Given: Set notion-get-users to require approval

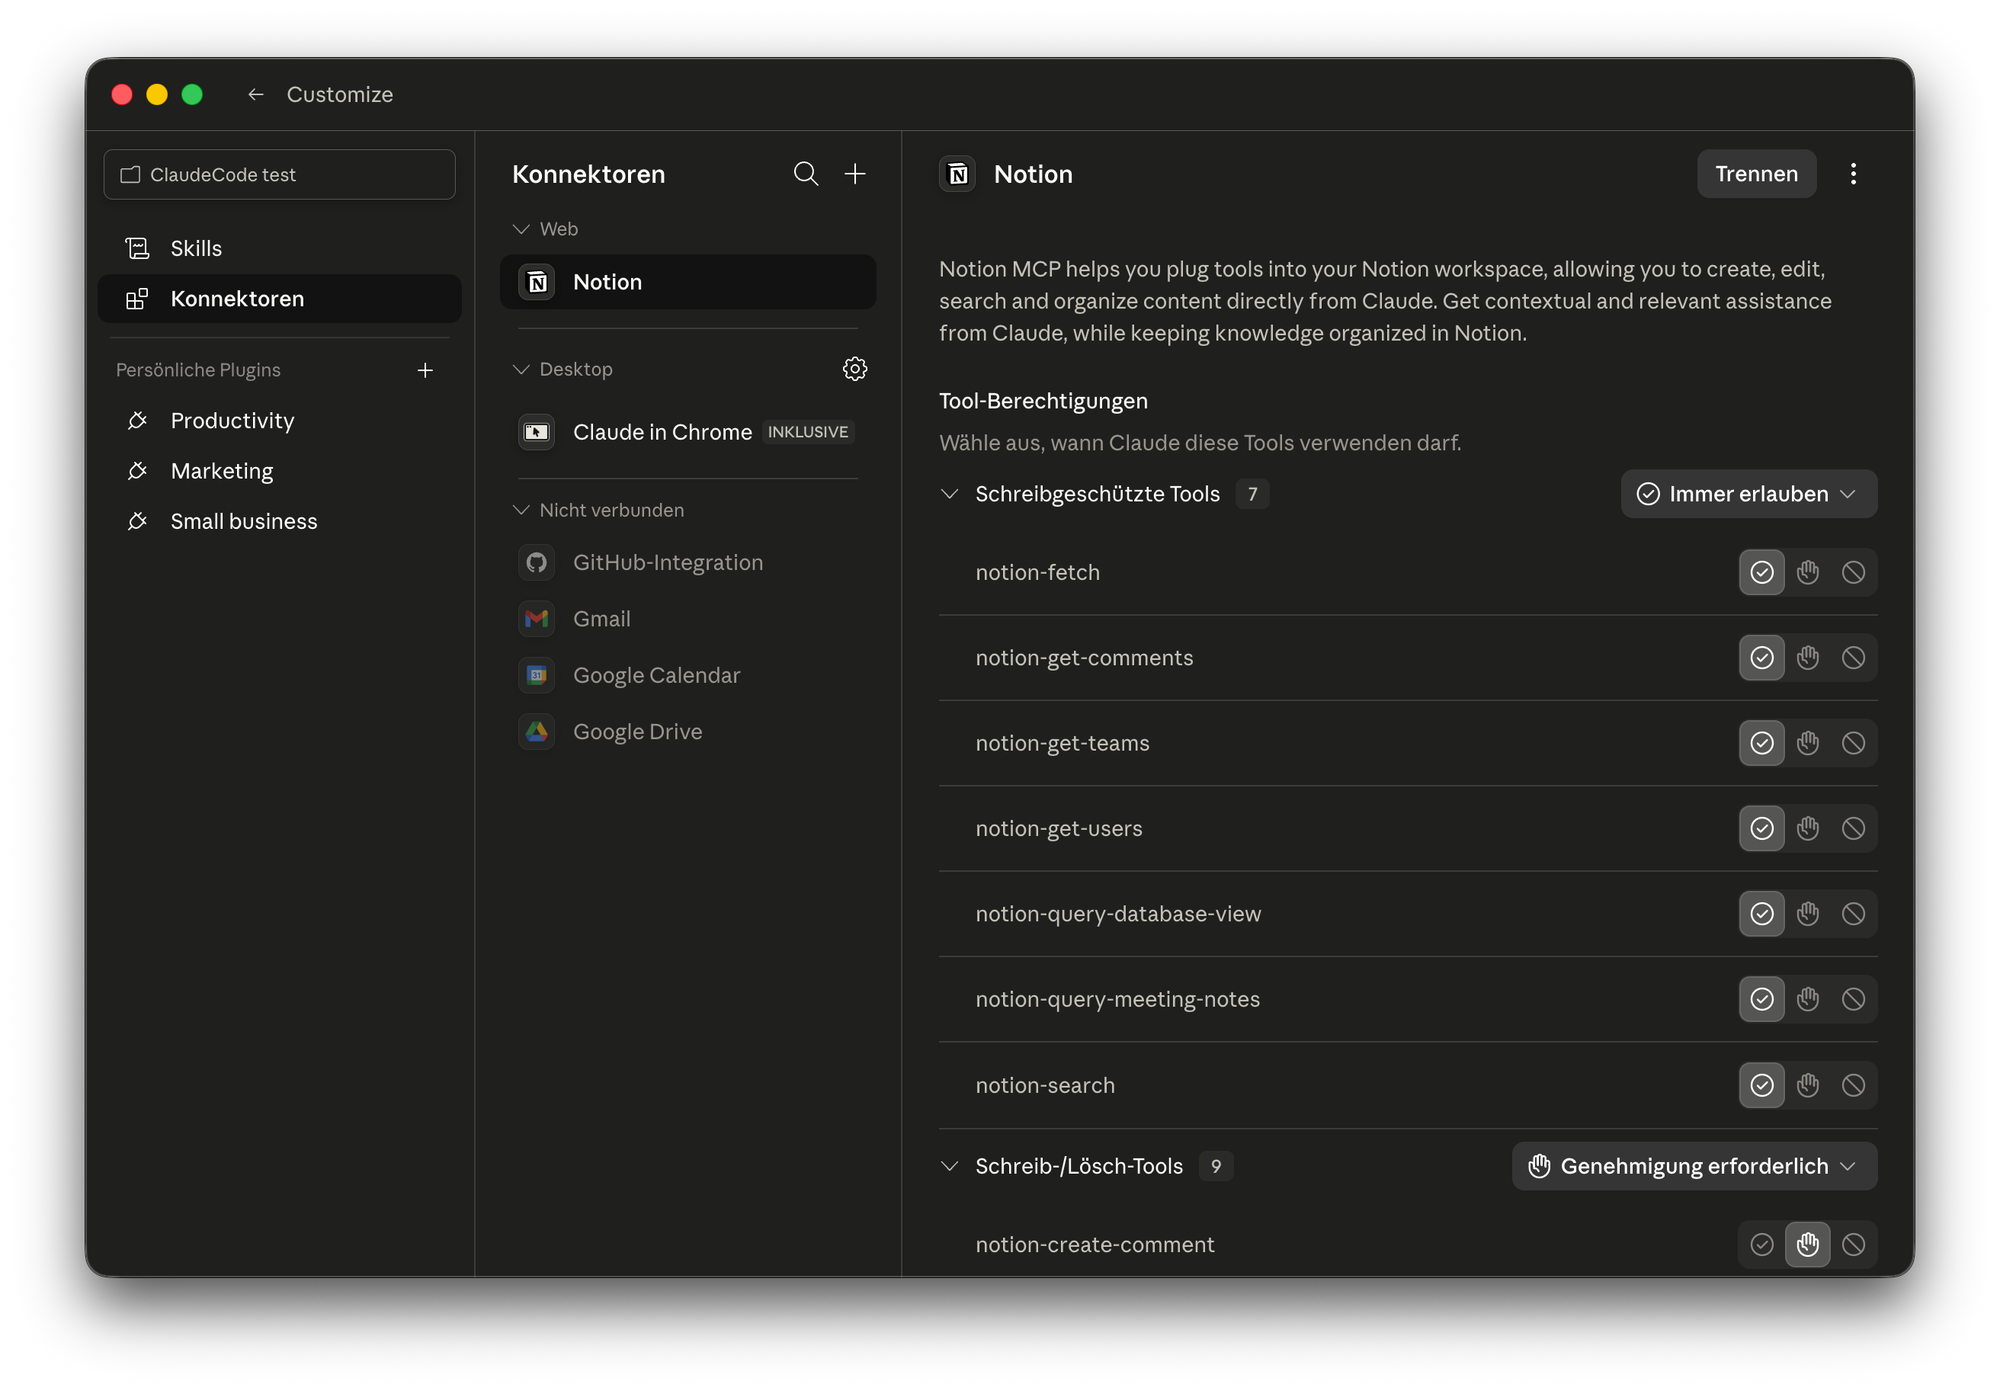Looking at the screenshot, I should pyautogui.click(x=1808, y=828).
